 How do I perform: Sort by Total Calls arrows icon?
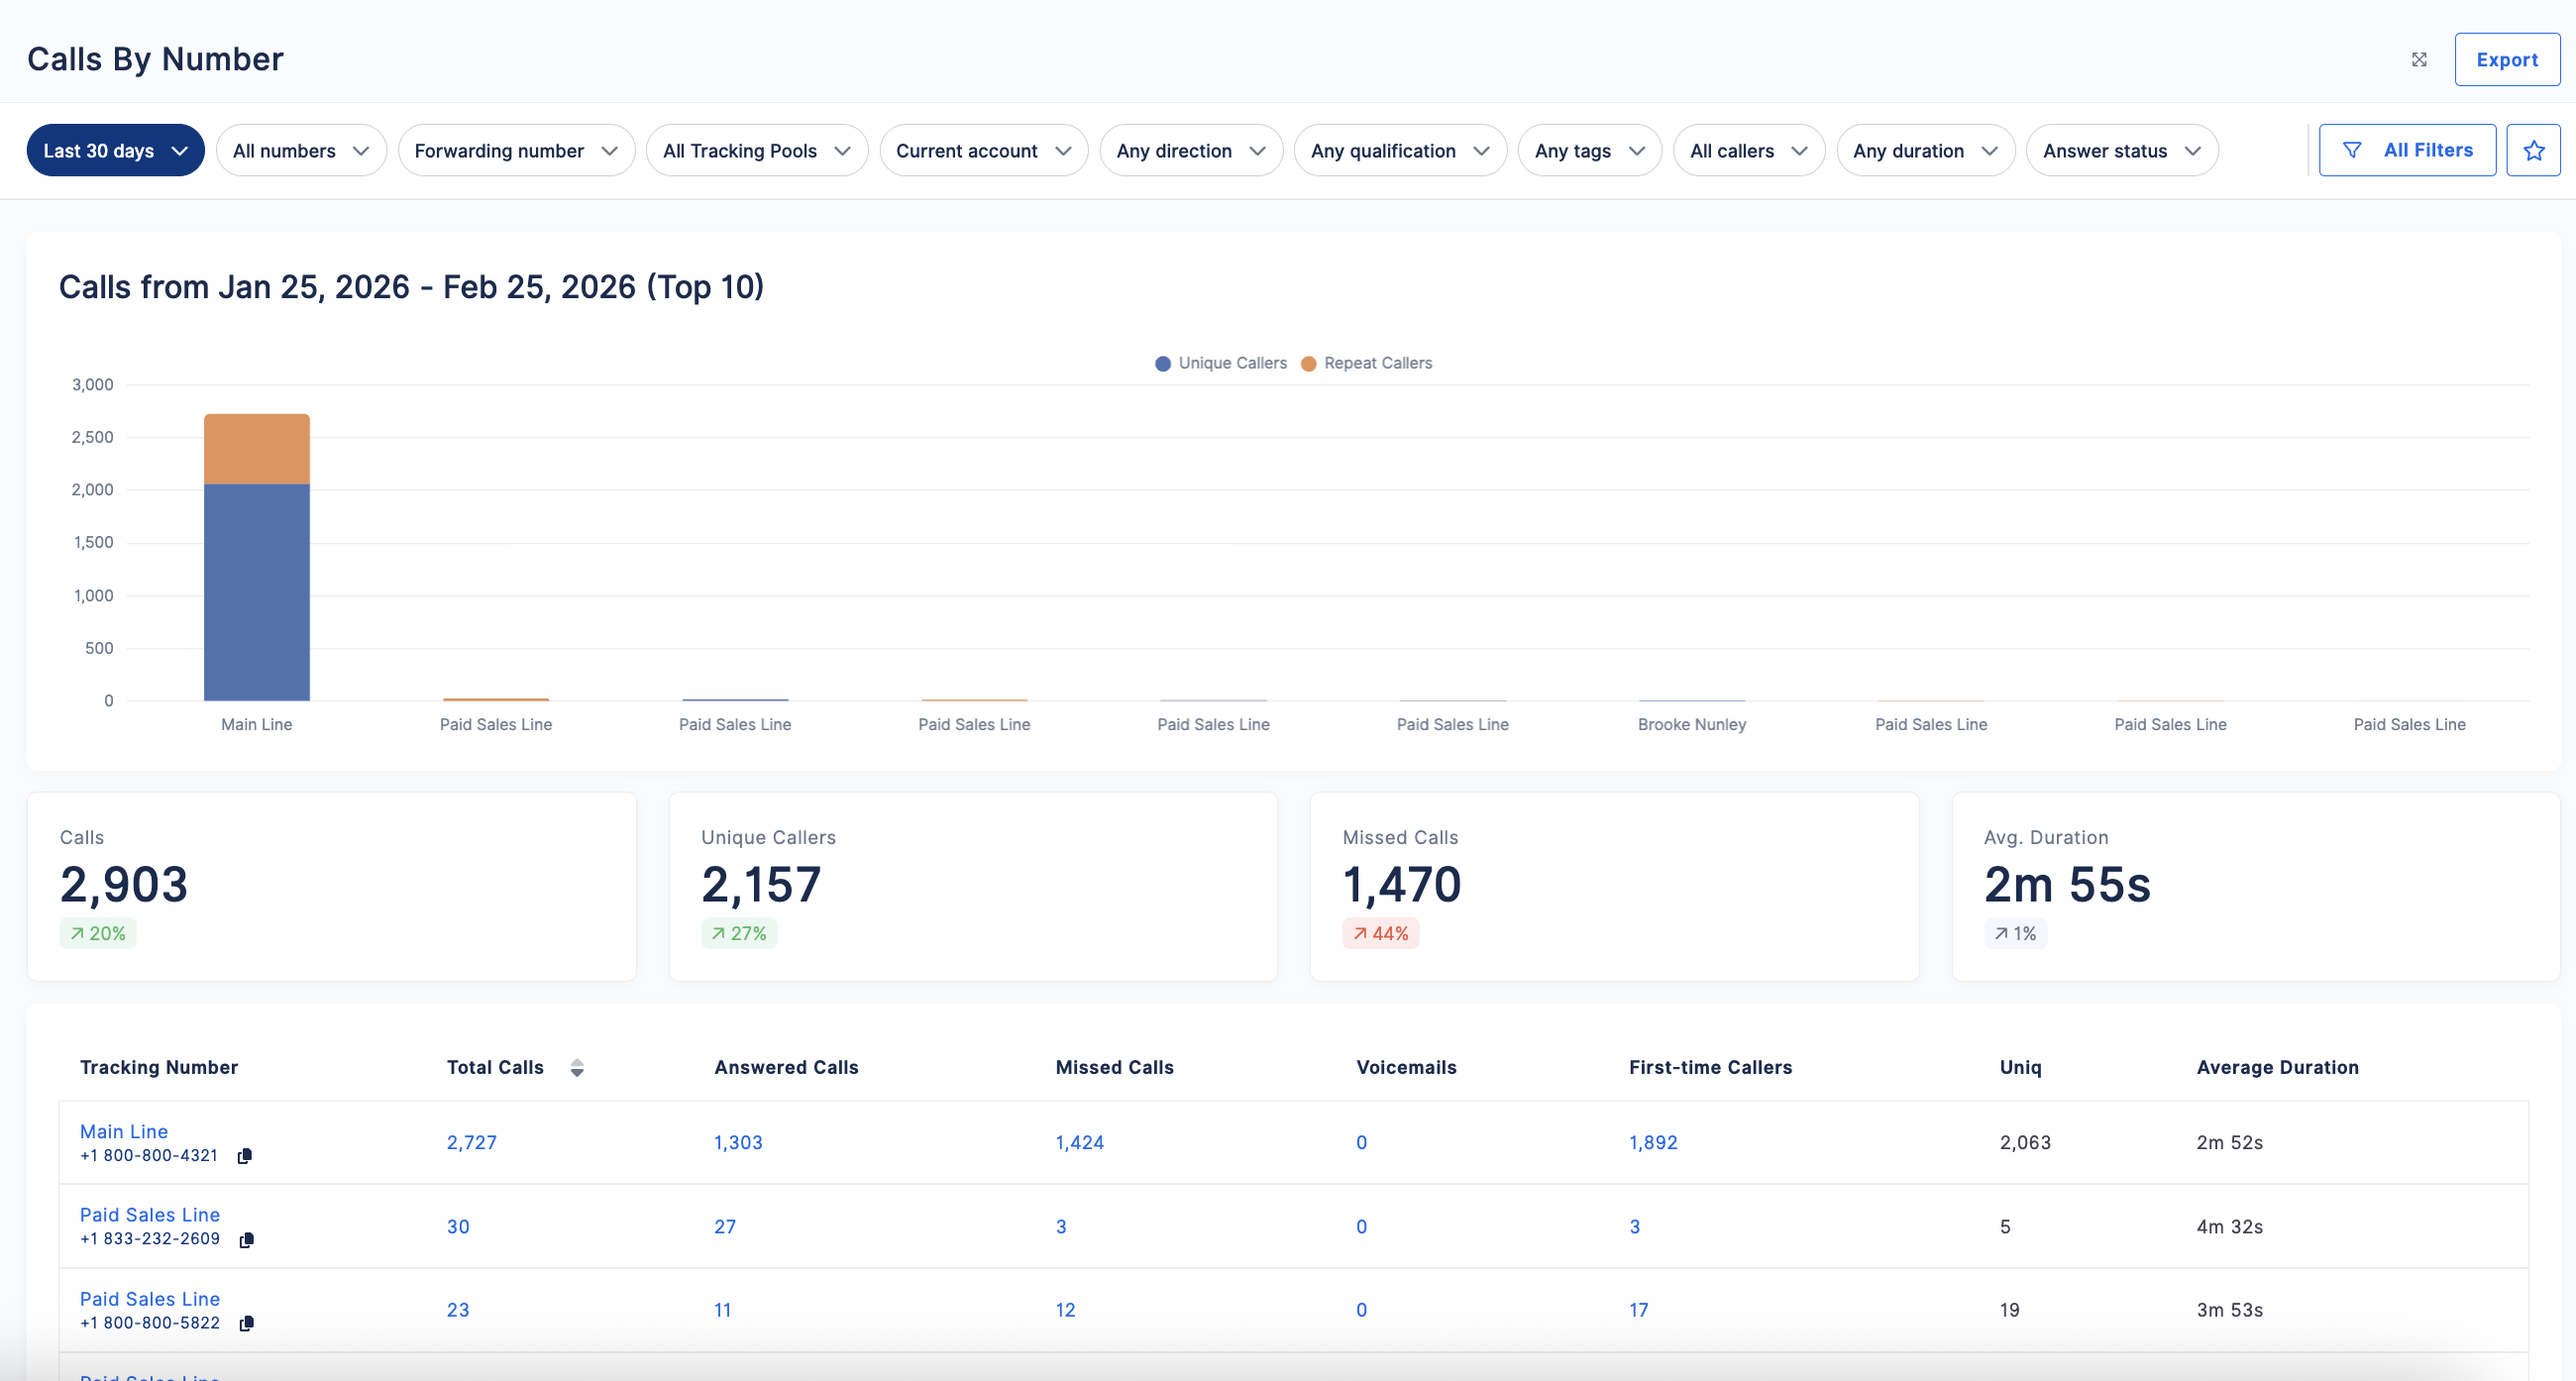point(577,1068)
